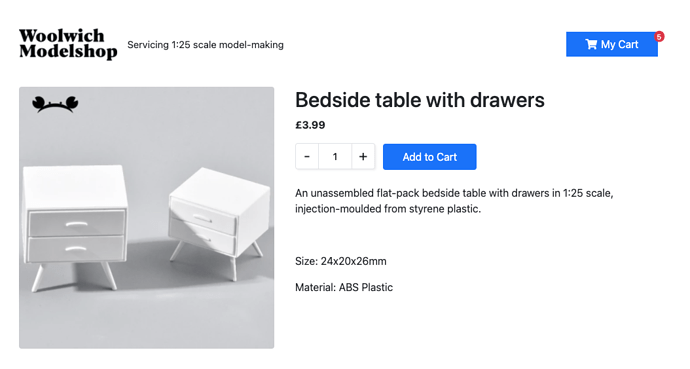Image resolution: width=690 pixels, height=369 pixels.
Task: Click the bedside table product photo
Action: [x=147, y=218]
